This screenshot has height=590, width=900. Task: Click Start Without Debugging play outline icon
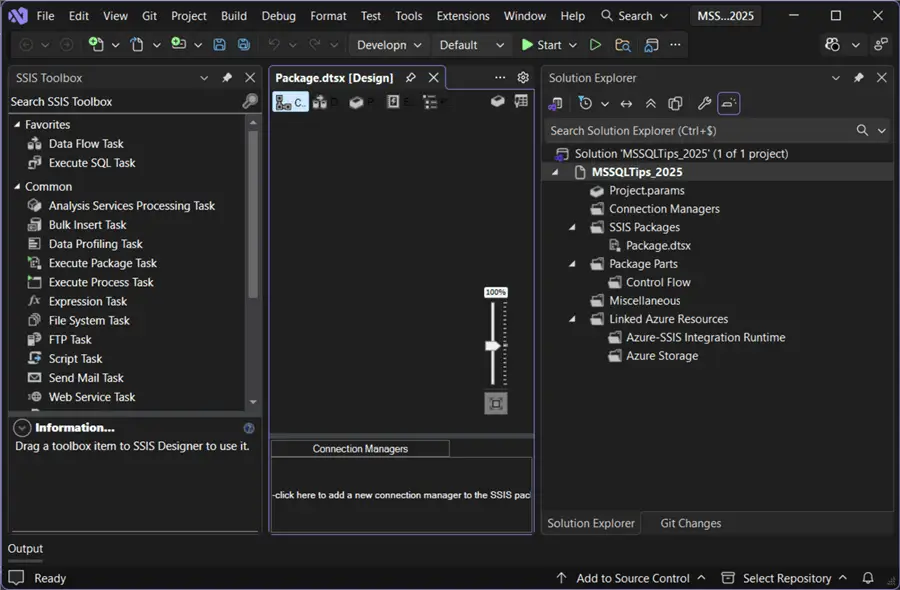[595, 44]
